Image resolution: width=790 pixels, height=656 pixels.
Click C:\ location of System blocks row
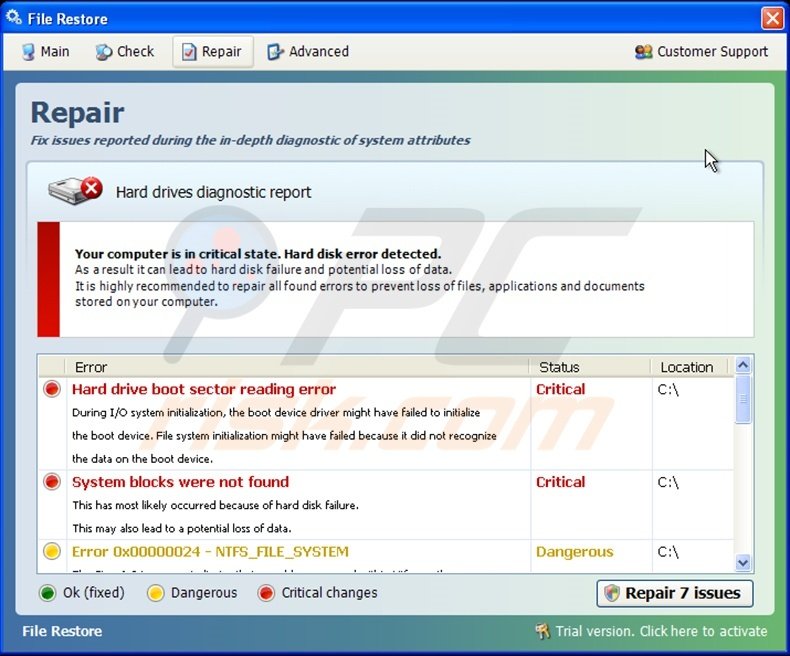pos(668,482)
